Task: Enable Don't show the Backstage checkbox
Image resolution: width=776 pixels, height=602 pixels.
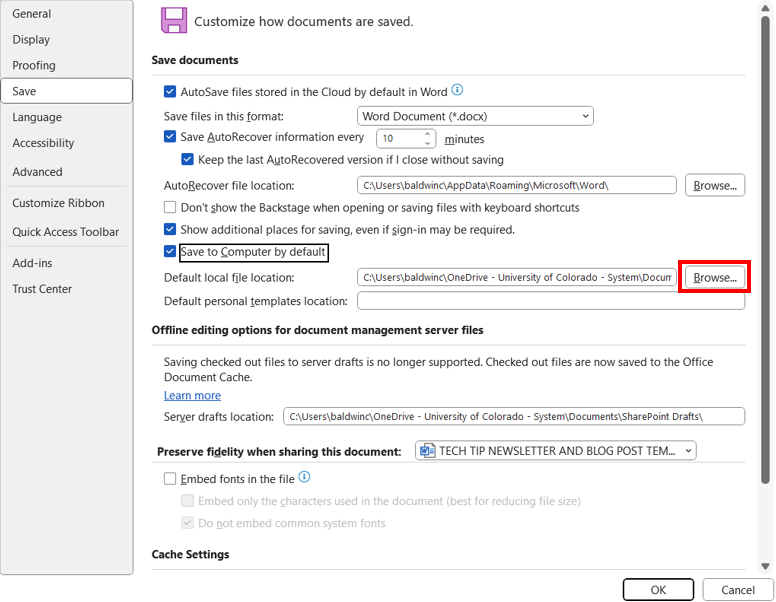Action: point(170,208)
